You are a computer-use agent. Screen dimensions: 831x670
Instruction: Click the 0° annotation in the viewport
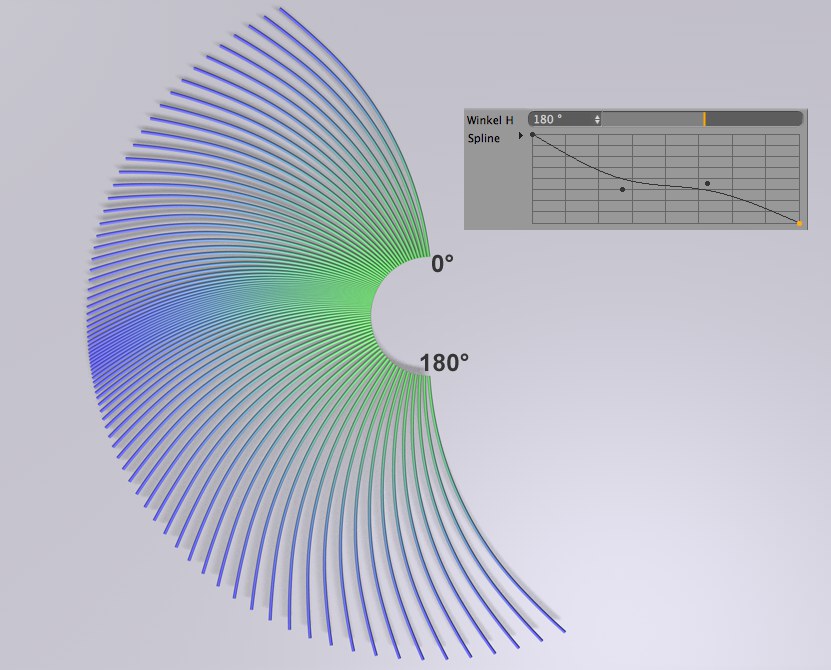click(442, 264)
